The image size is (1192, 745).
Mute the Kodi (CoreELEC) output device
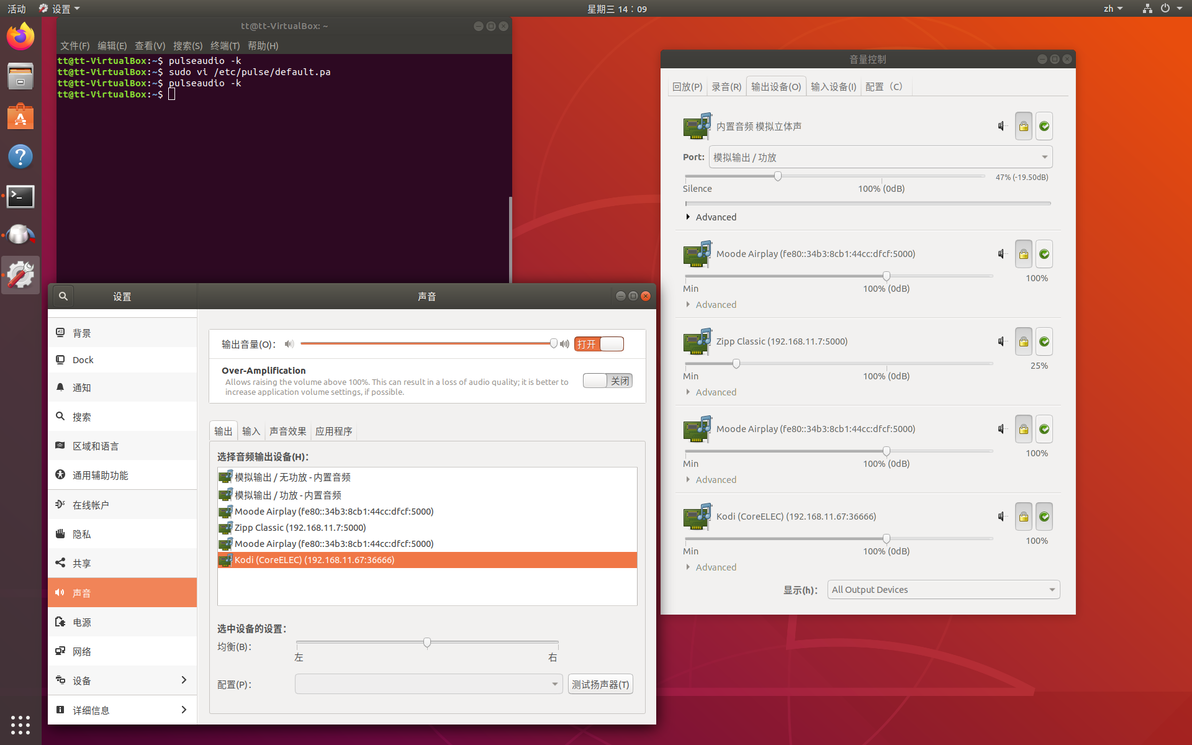coord(1003,516)
